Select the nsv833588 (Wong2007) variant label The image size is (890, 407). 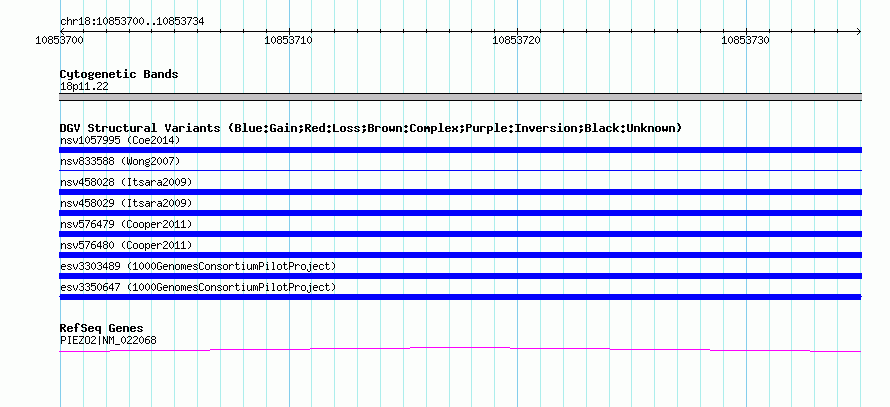click(x=120, y=162)
